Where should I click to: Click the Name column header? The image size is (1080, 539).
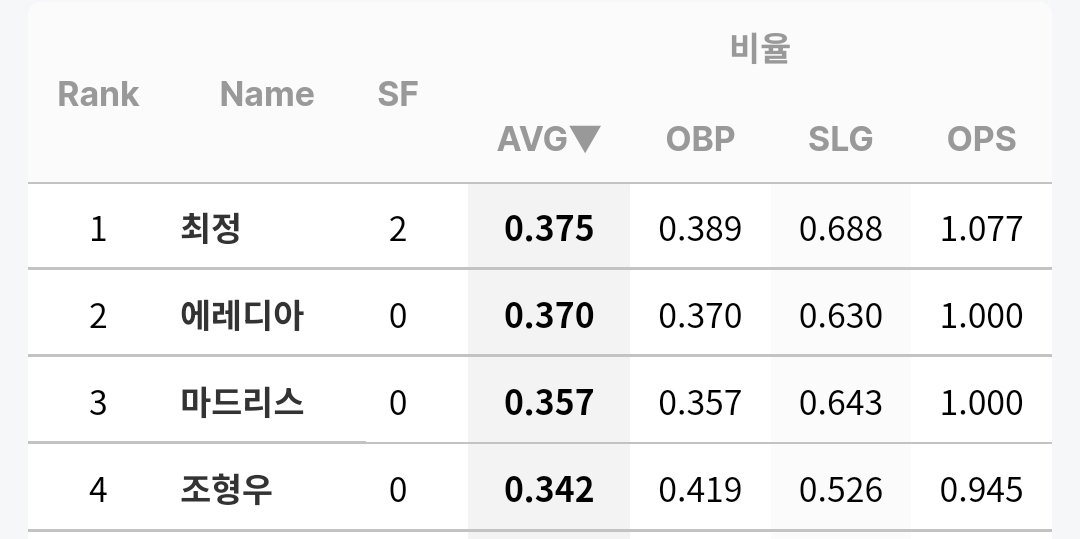coord(267,94)
